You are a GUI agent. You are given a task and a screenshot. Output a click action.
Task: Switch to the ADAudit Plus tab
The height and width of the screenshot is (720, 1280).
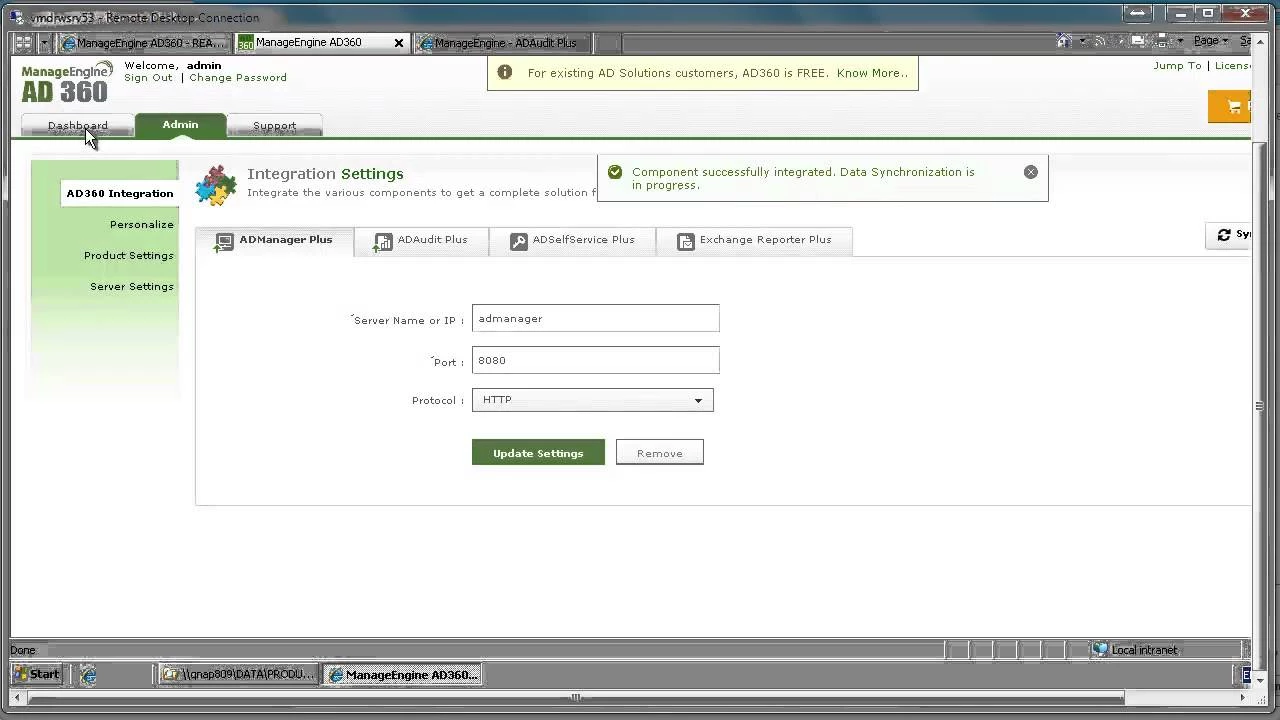coord(421,240)
